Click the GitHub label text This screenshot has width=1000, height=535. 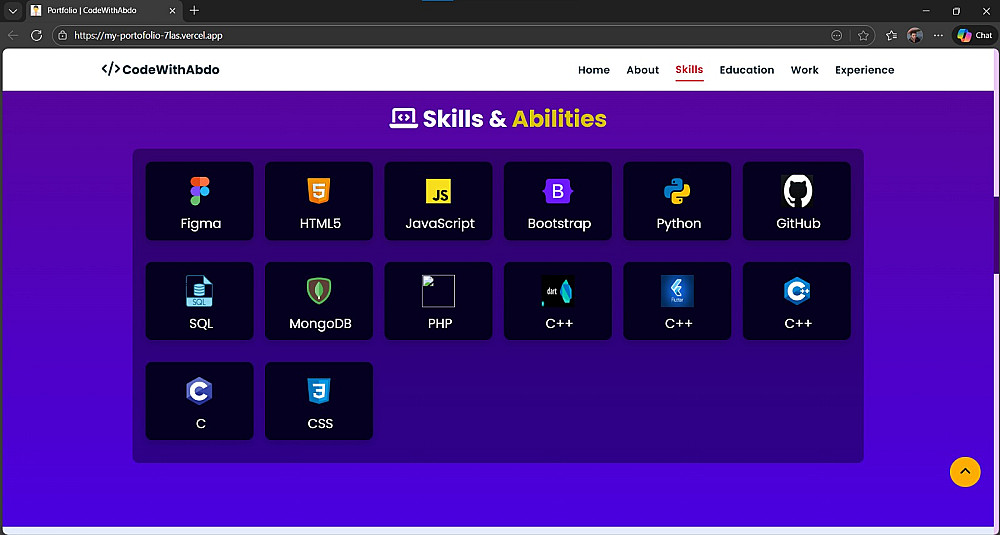[798, 224]
